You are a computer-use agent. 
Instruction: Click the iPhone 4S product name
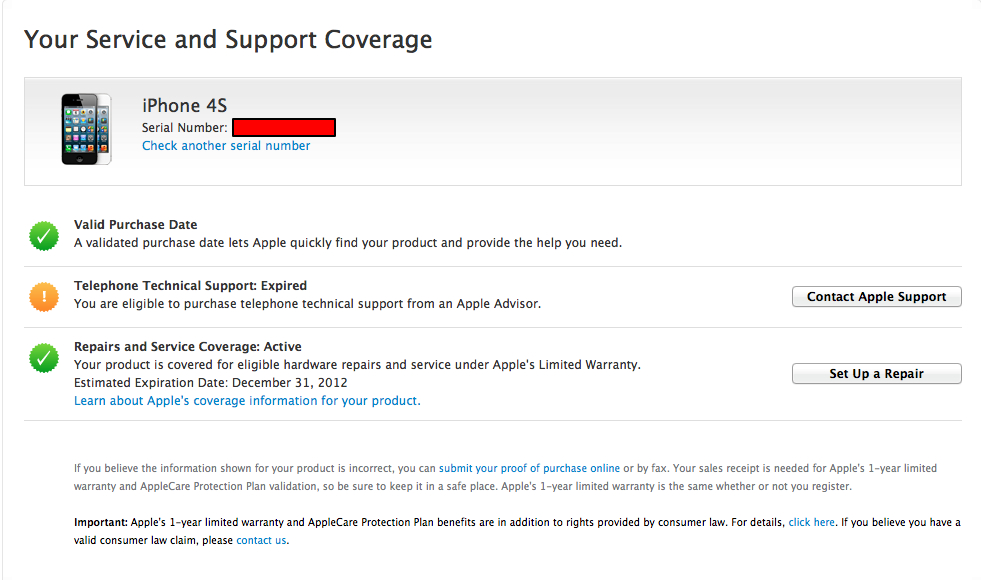click(185, 106)
